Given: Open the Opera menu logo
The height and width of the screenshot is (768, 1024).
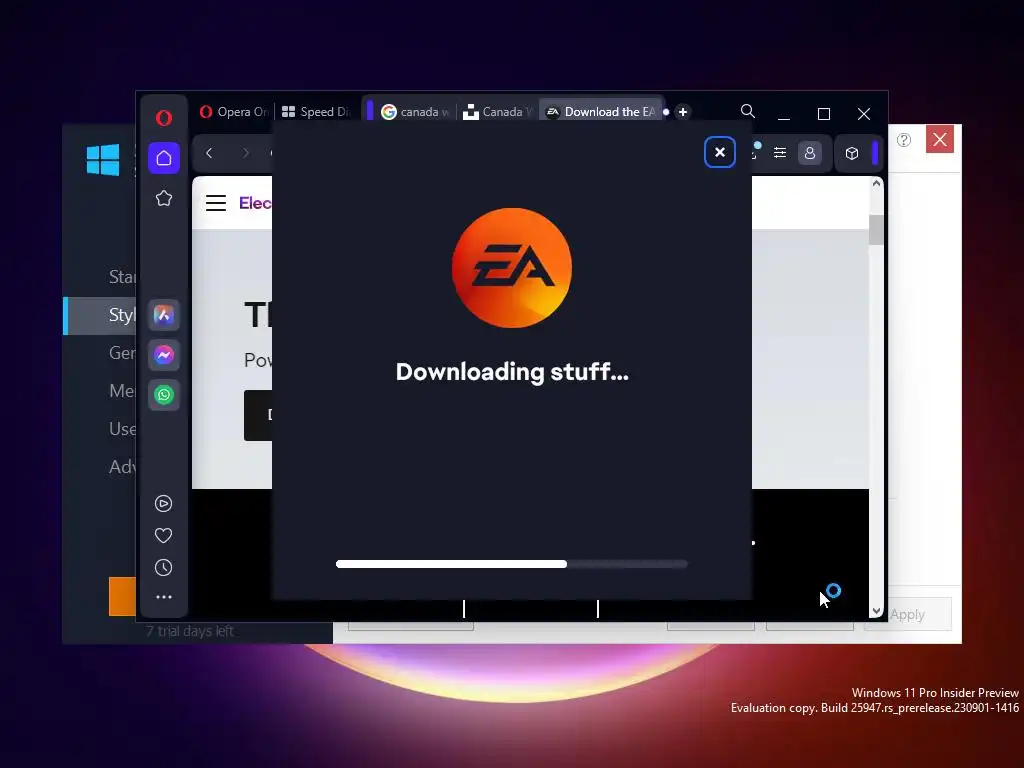Looking at the screenshot, I should 164,118.
